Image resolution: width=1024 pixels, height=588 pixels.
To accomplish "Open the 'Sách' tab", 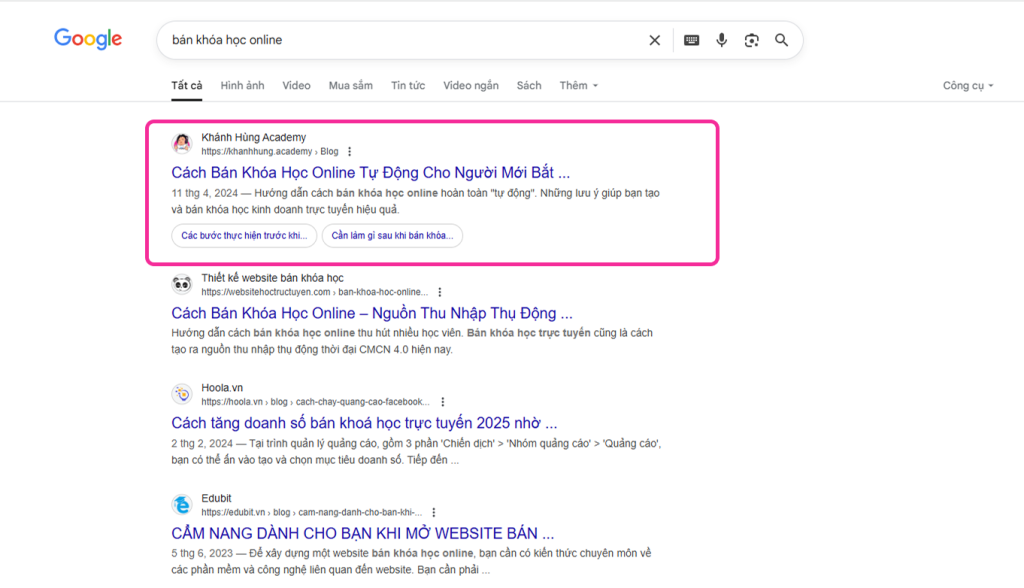I will (x=529, y=86).
